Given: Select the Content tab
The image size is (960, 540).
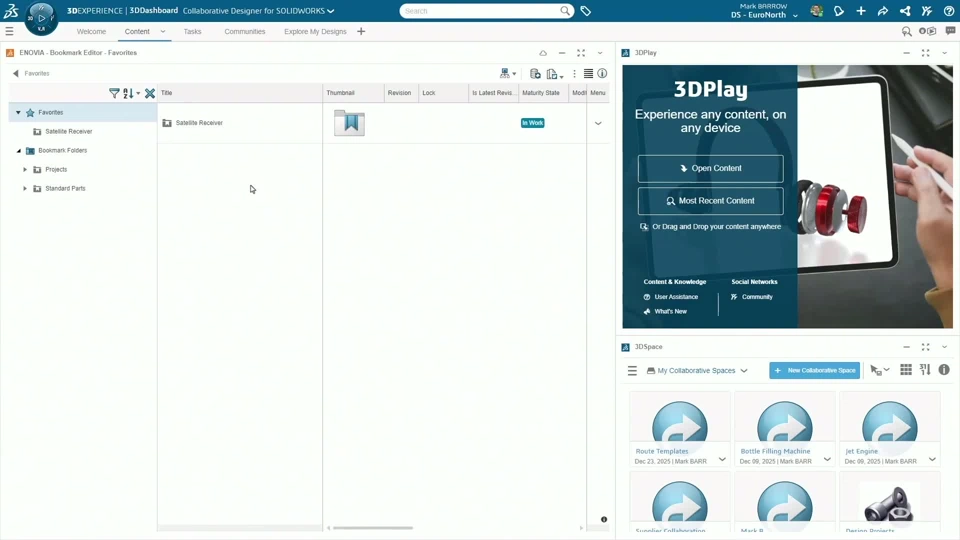Looking at the screenshot, I should tap(137, 31).
